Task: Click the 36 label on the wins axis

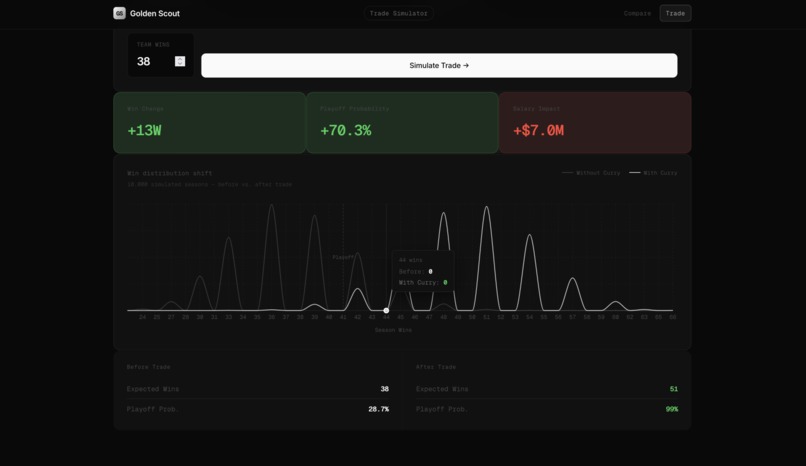Action: pos(271,318)
